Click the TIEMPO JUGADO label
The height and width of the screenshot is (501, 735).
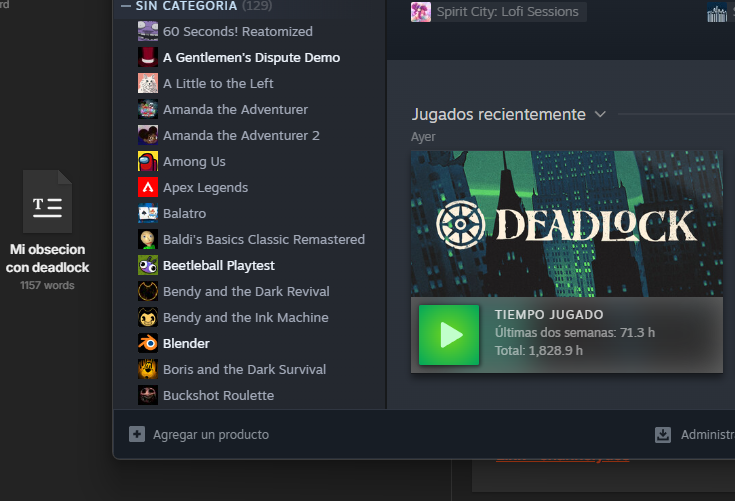549,314
